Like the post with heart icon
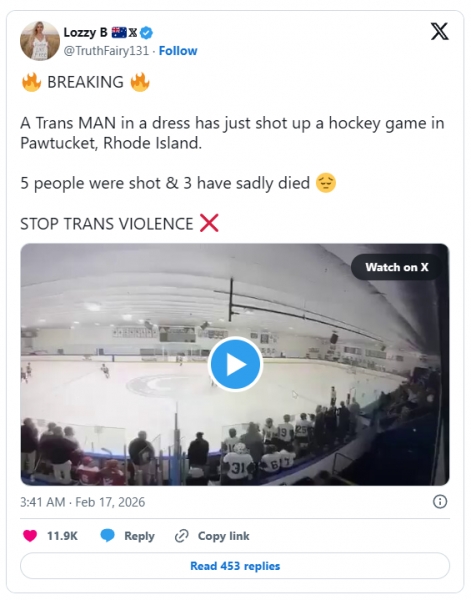This screenshot has height=600, width=471. [30, 536]
